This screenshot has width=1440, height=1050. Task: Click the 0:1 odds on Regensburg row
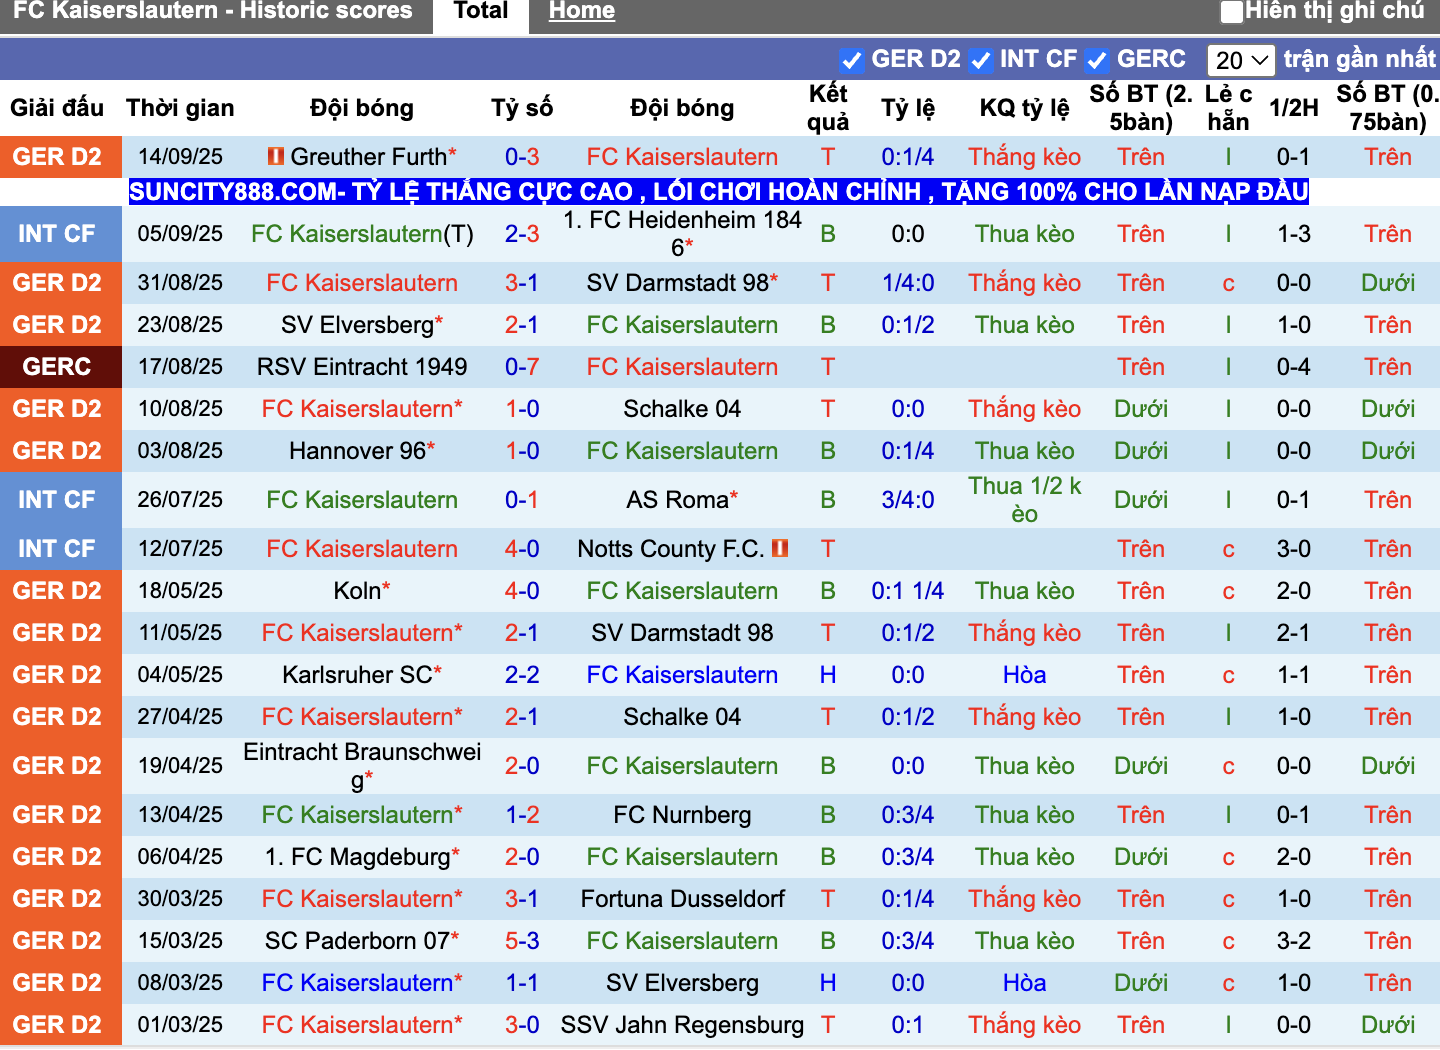908,1025
